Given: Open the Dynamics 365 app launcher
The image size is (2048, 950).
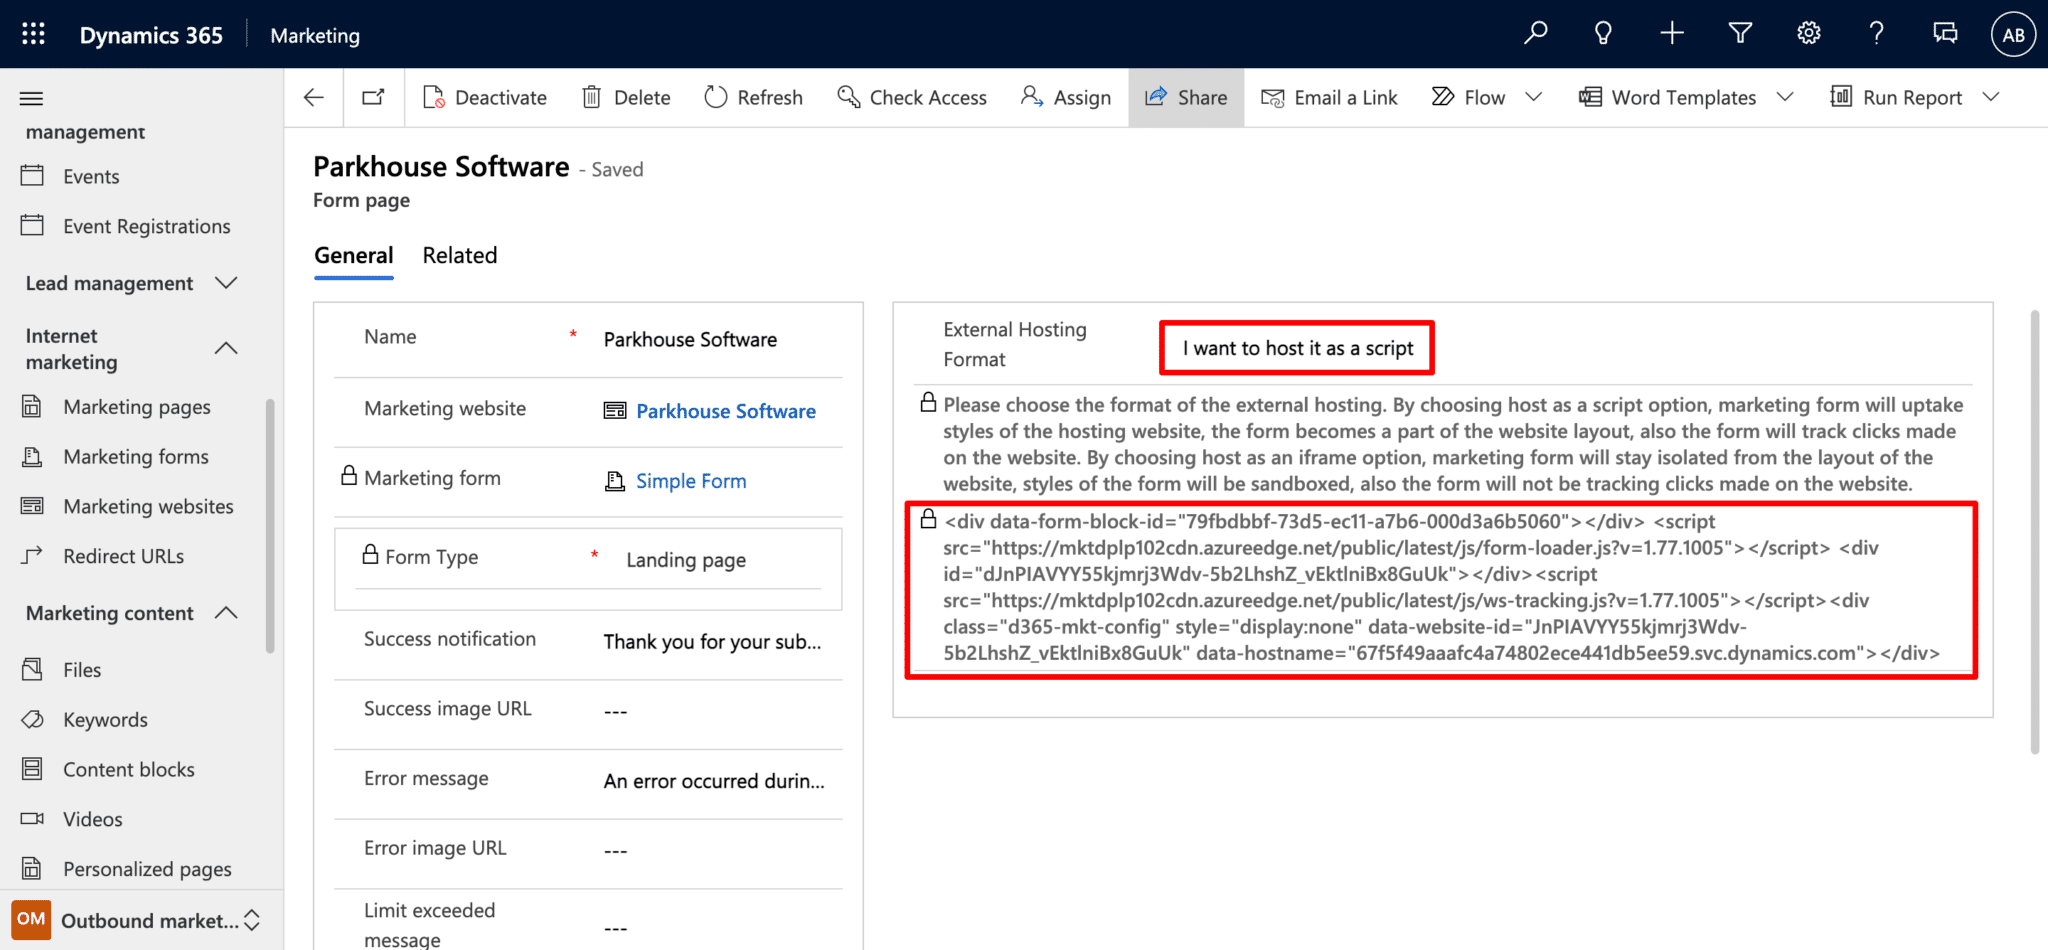Looking at the screenshot, I should tap(33, 33).
